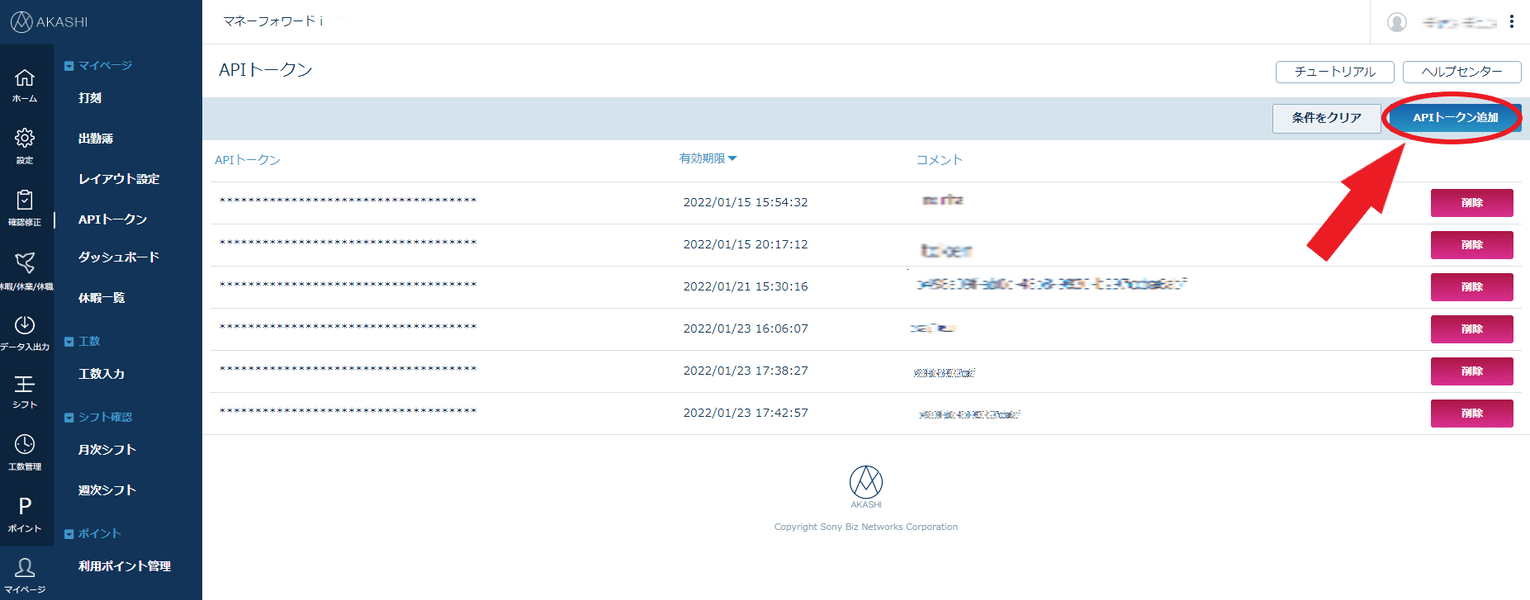Open the Home icon in sidebar
This screenshot has height=600, width=1530.
pos(25,78)
